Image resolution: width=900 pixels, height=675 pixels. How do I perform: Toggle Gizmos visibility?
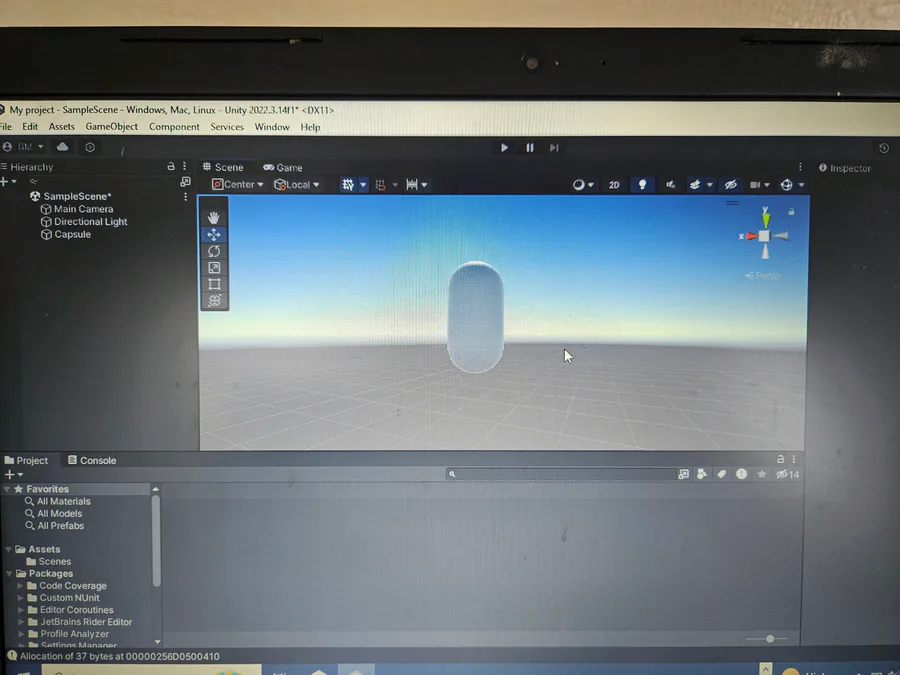point(786,184)
